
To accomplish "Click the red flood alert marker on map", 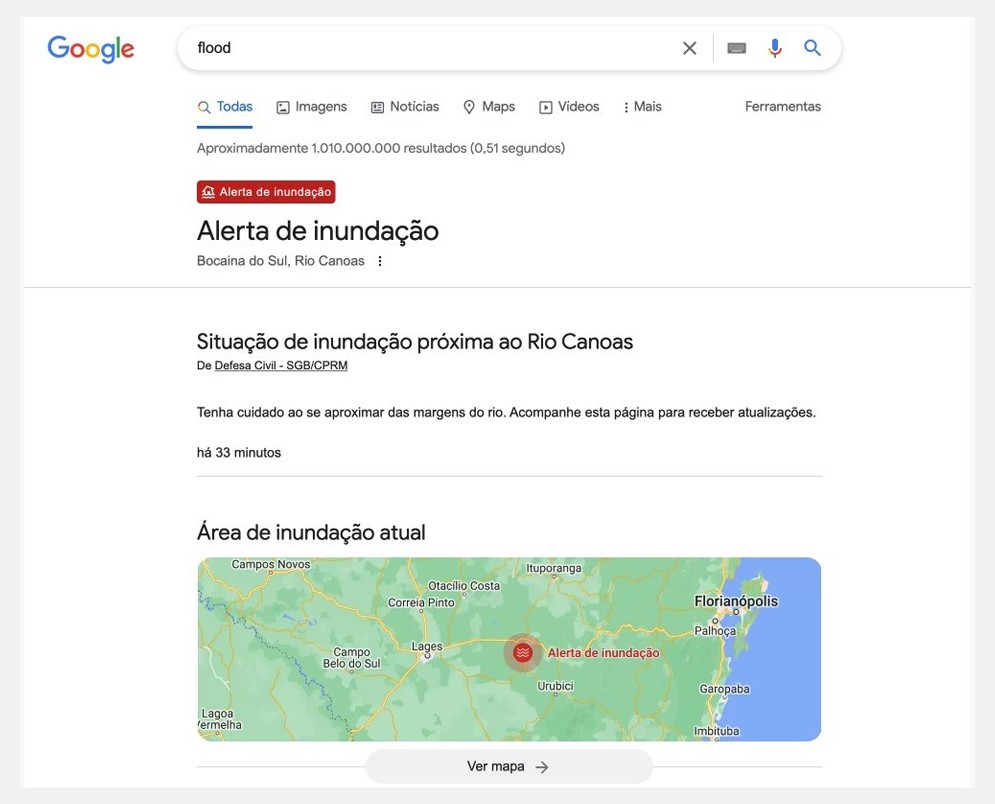I will (x=523, y=652).
